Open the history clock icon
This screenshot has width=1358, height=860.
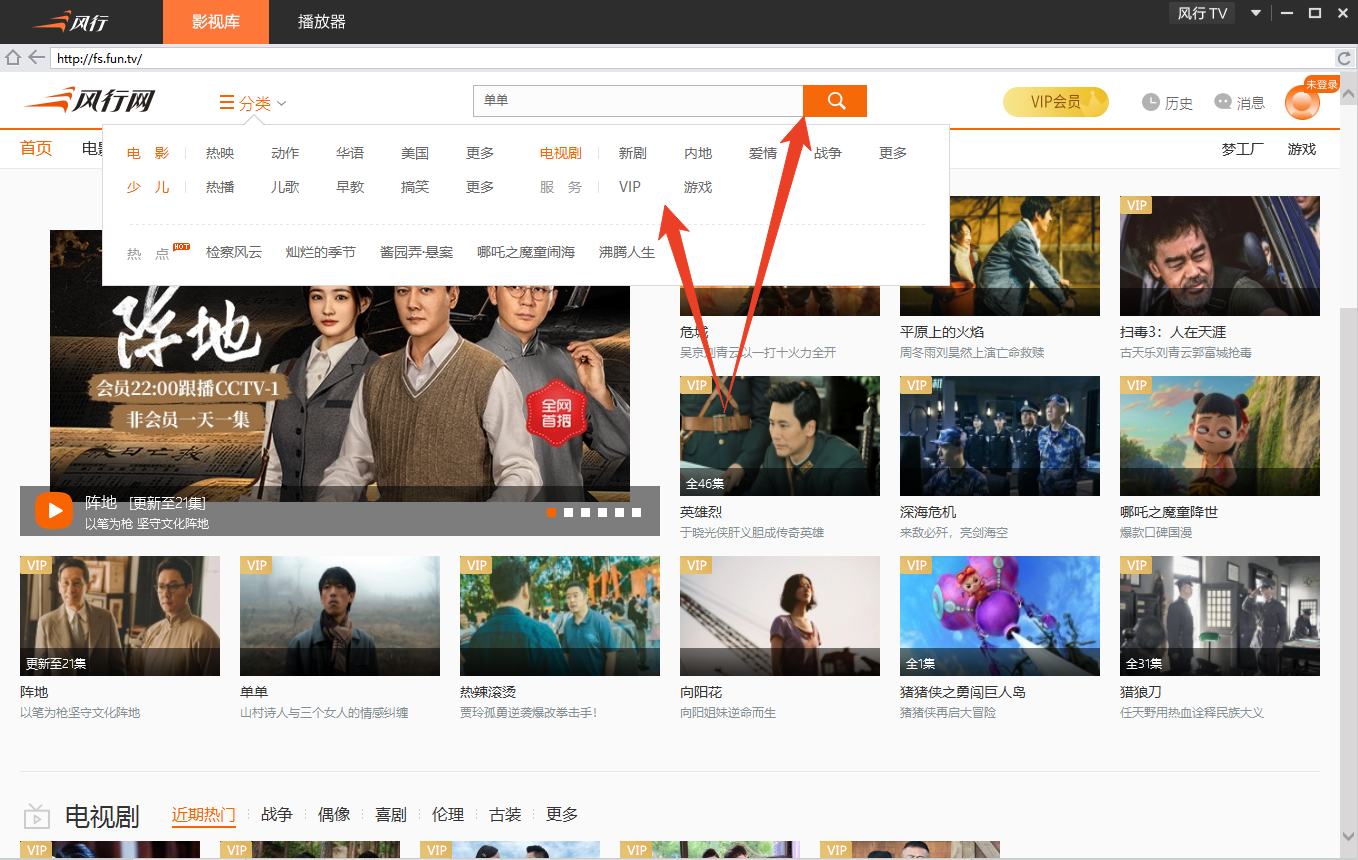1151,102
